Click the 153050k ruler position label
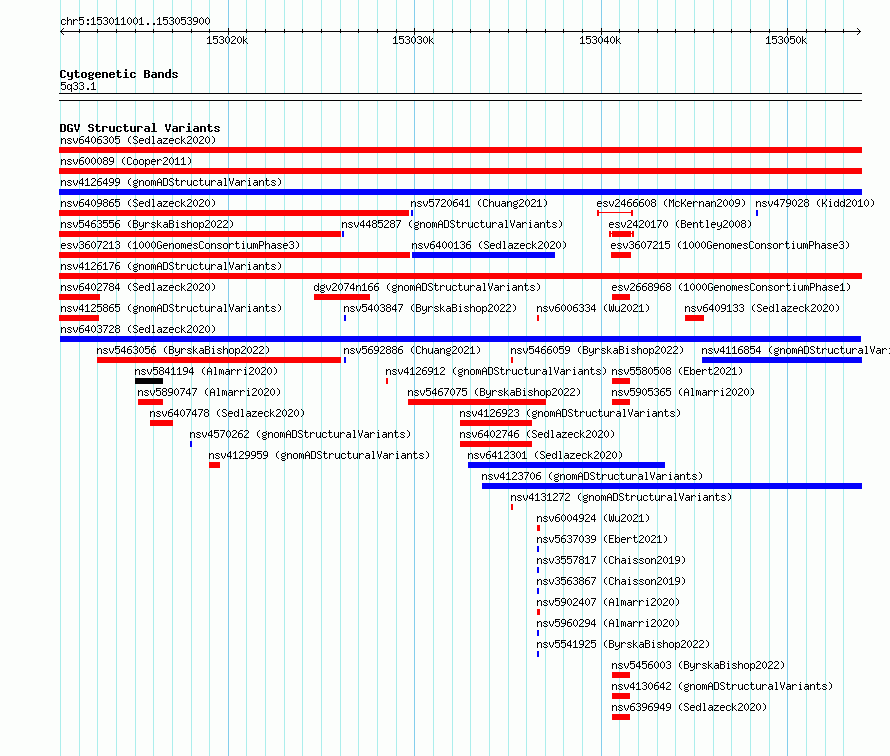This screenshot has width=890, height=756. 786,40
